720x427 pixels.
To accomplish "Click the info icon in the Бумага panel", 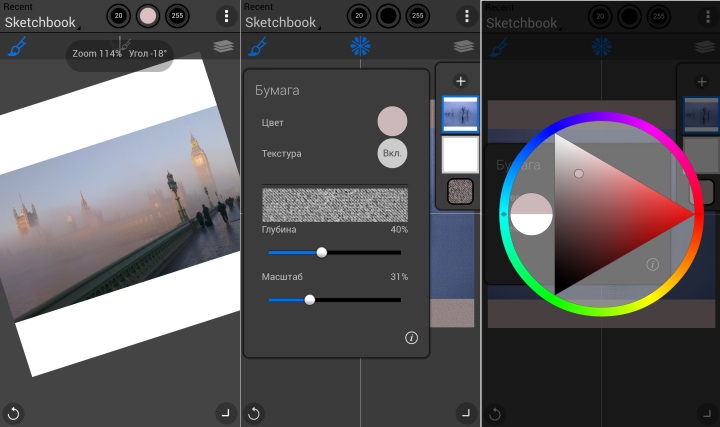I will point(411,338).
